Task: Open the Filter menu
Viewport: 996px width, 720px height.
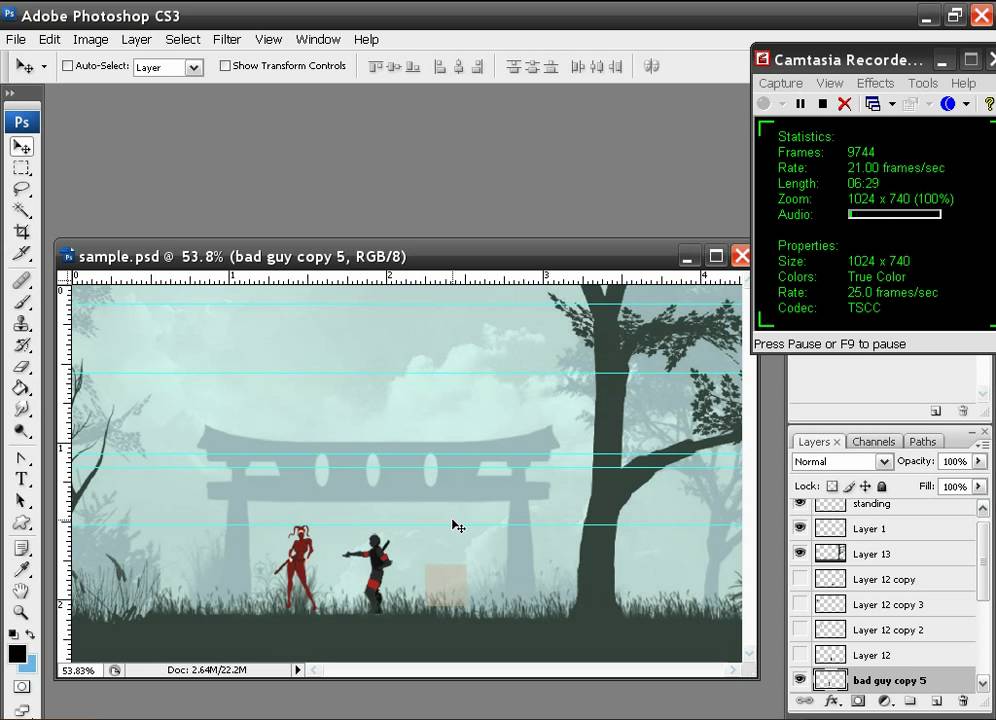Action: click(227, 39)
